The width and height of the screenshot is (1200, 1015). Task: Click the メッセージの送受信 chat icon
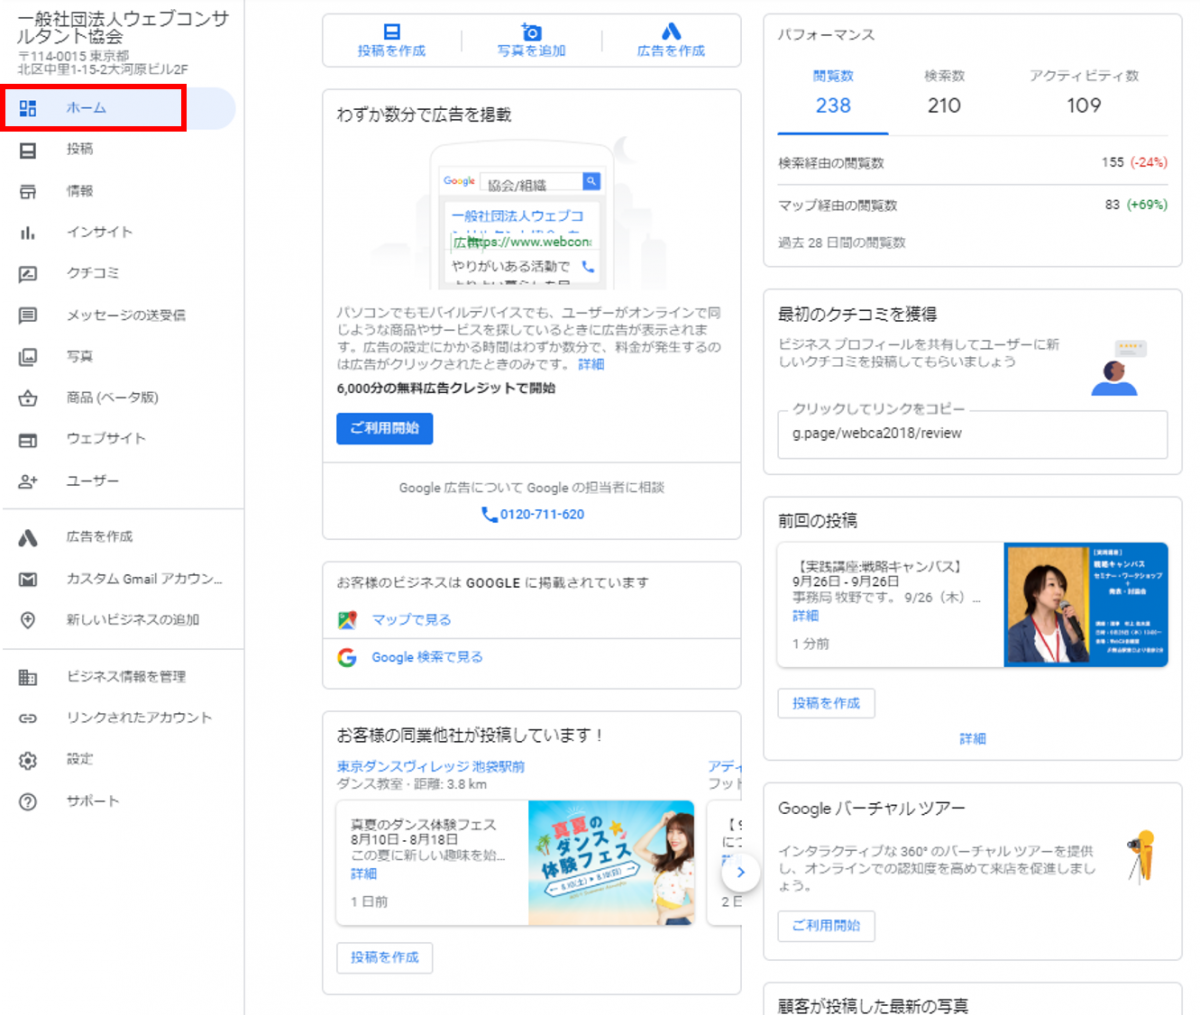[x=28, y=315]
